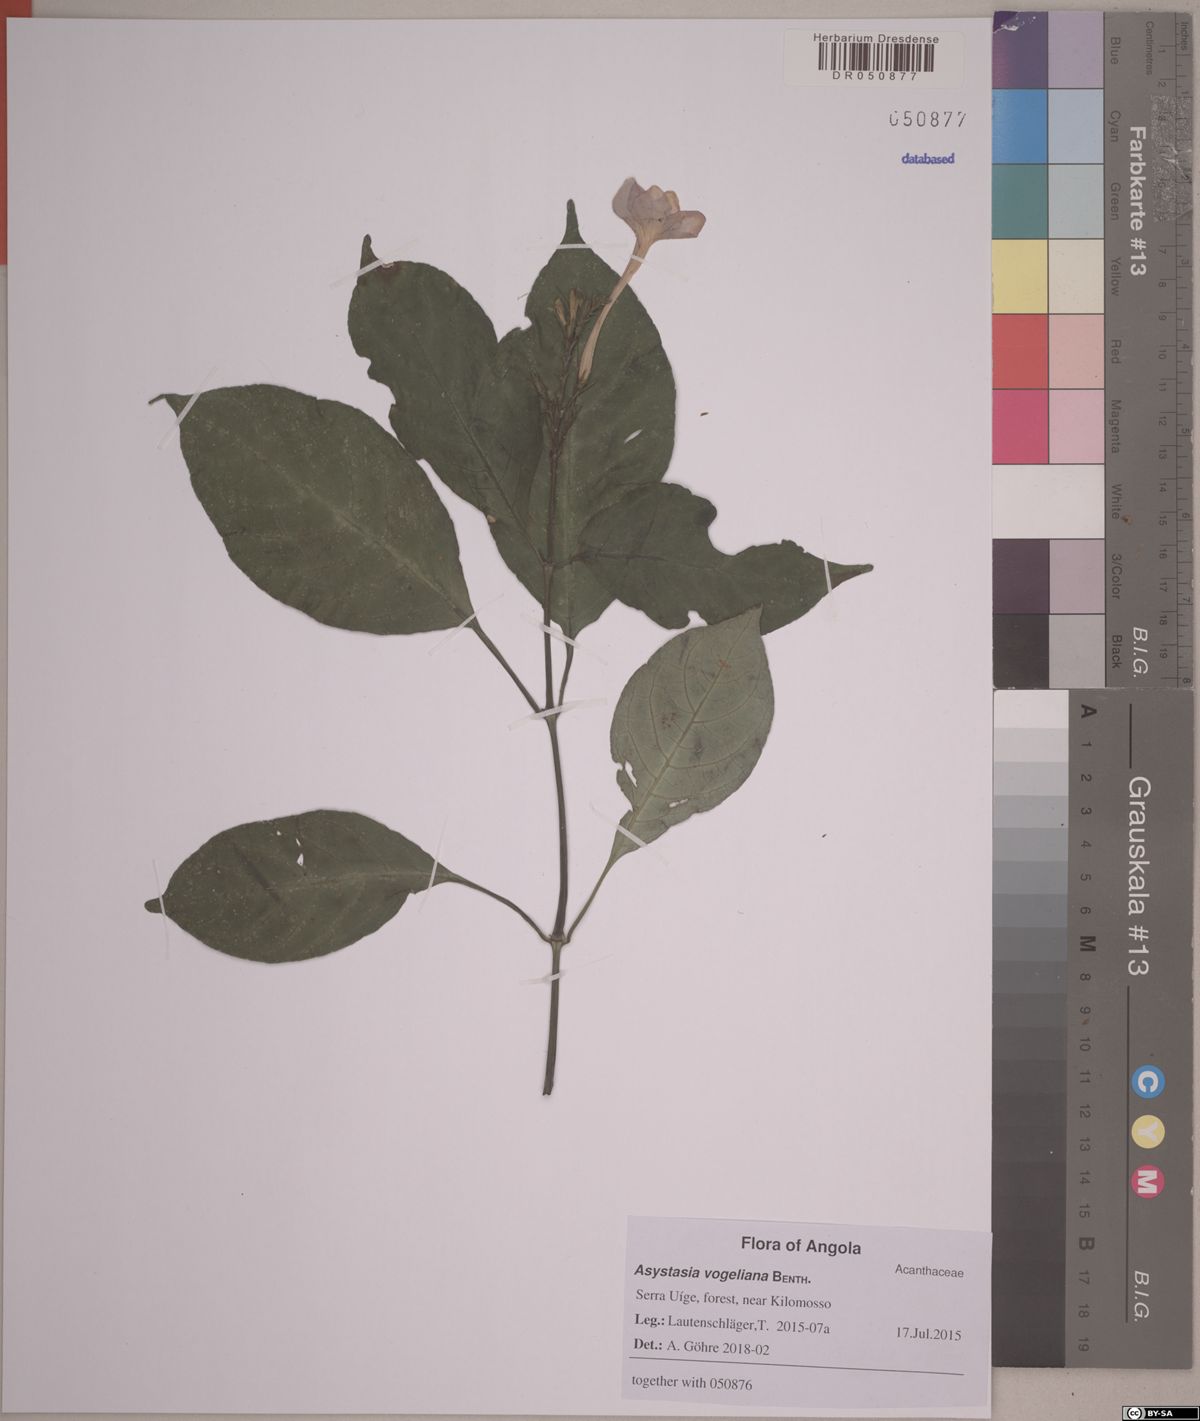The image size is (1200, 1421).
Task: Click the collection date 17.Jul.2015
Action: tap(930, 1334)
